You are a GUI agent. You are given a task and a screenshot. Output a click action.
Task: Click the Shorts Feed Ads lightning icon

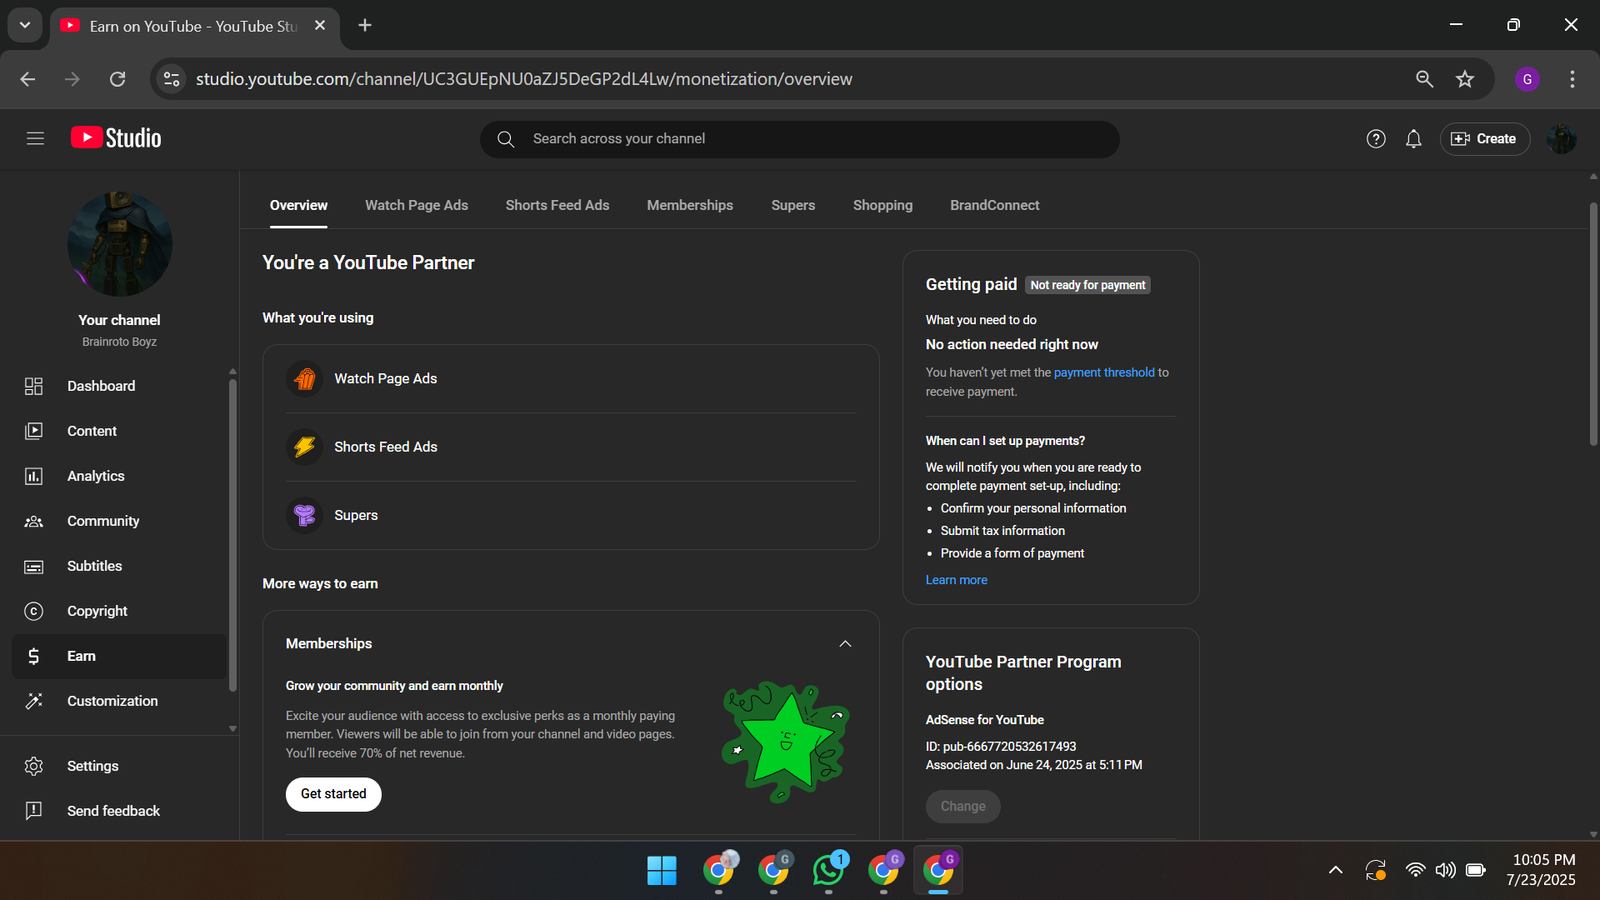coord(305,447)
